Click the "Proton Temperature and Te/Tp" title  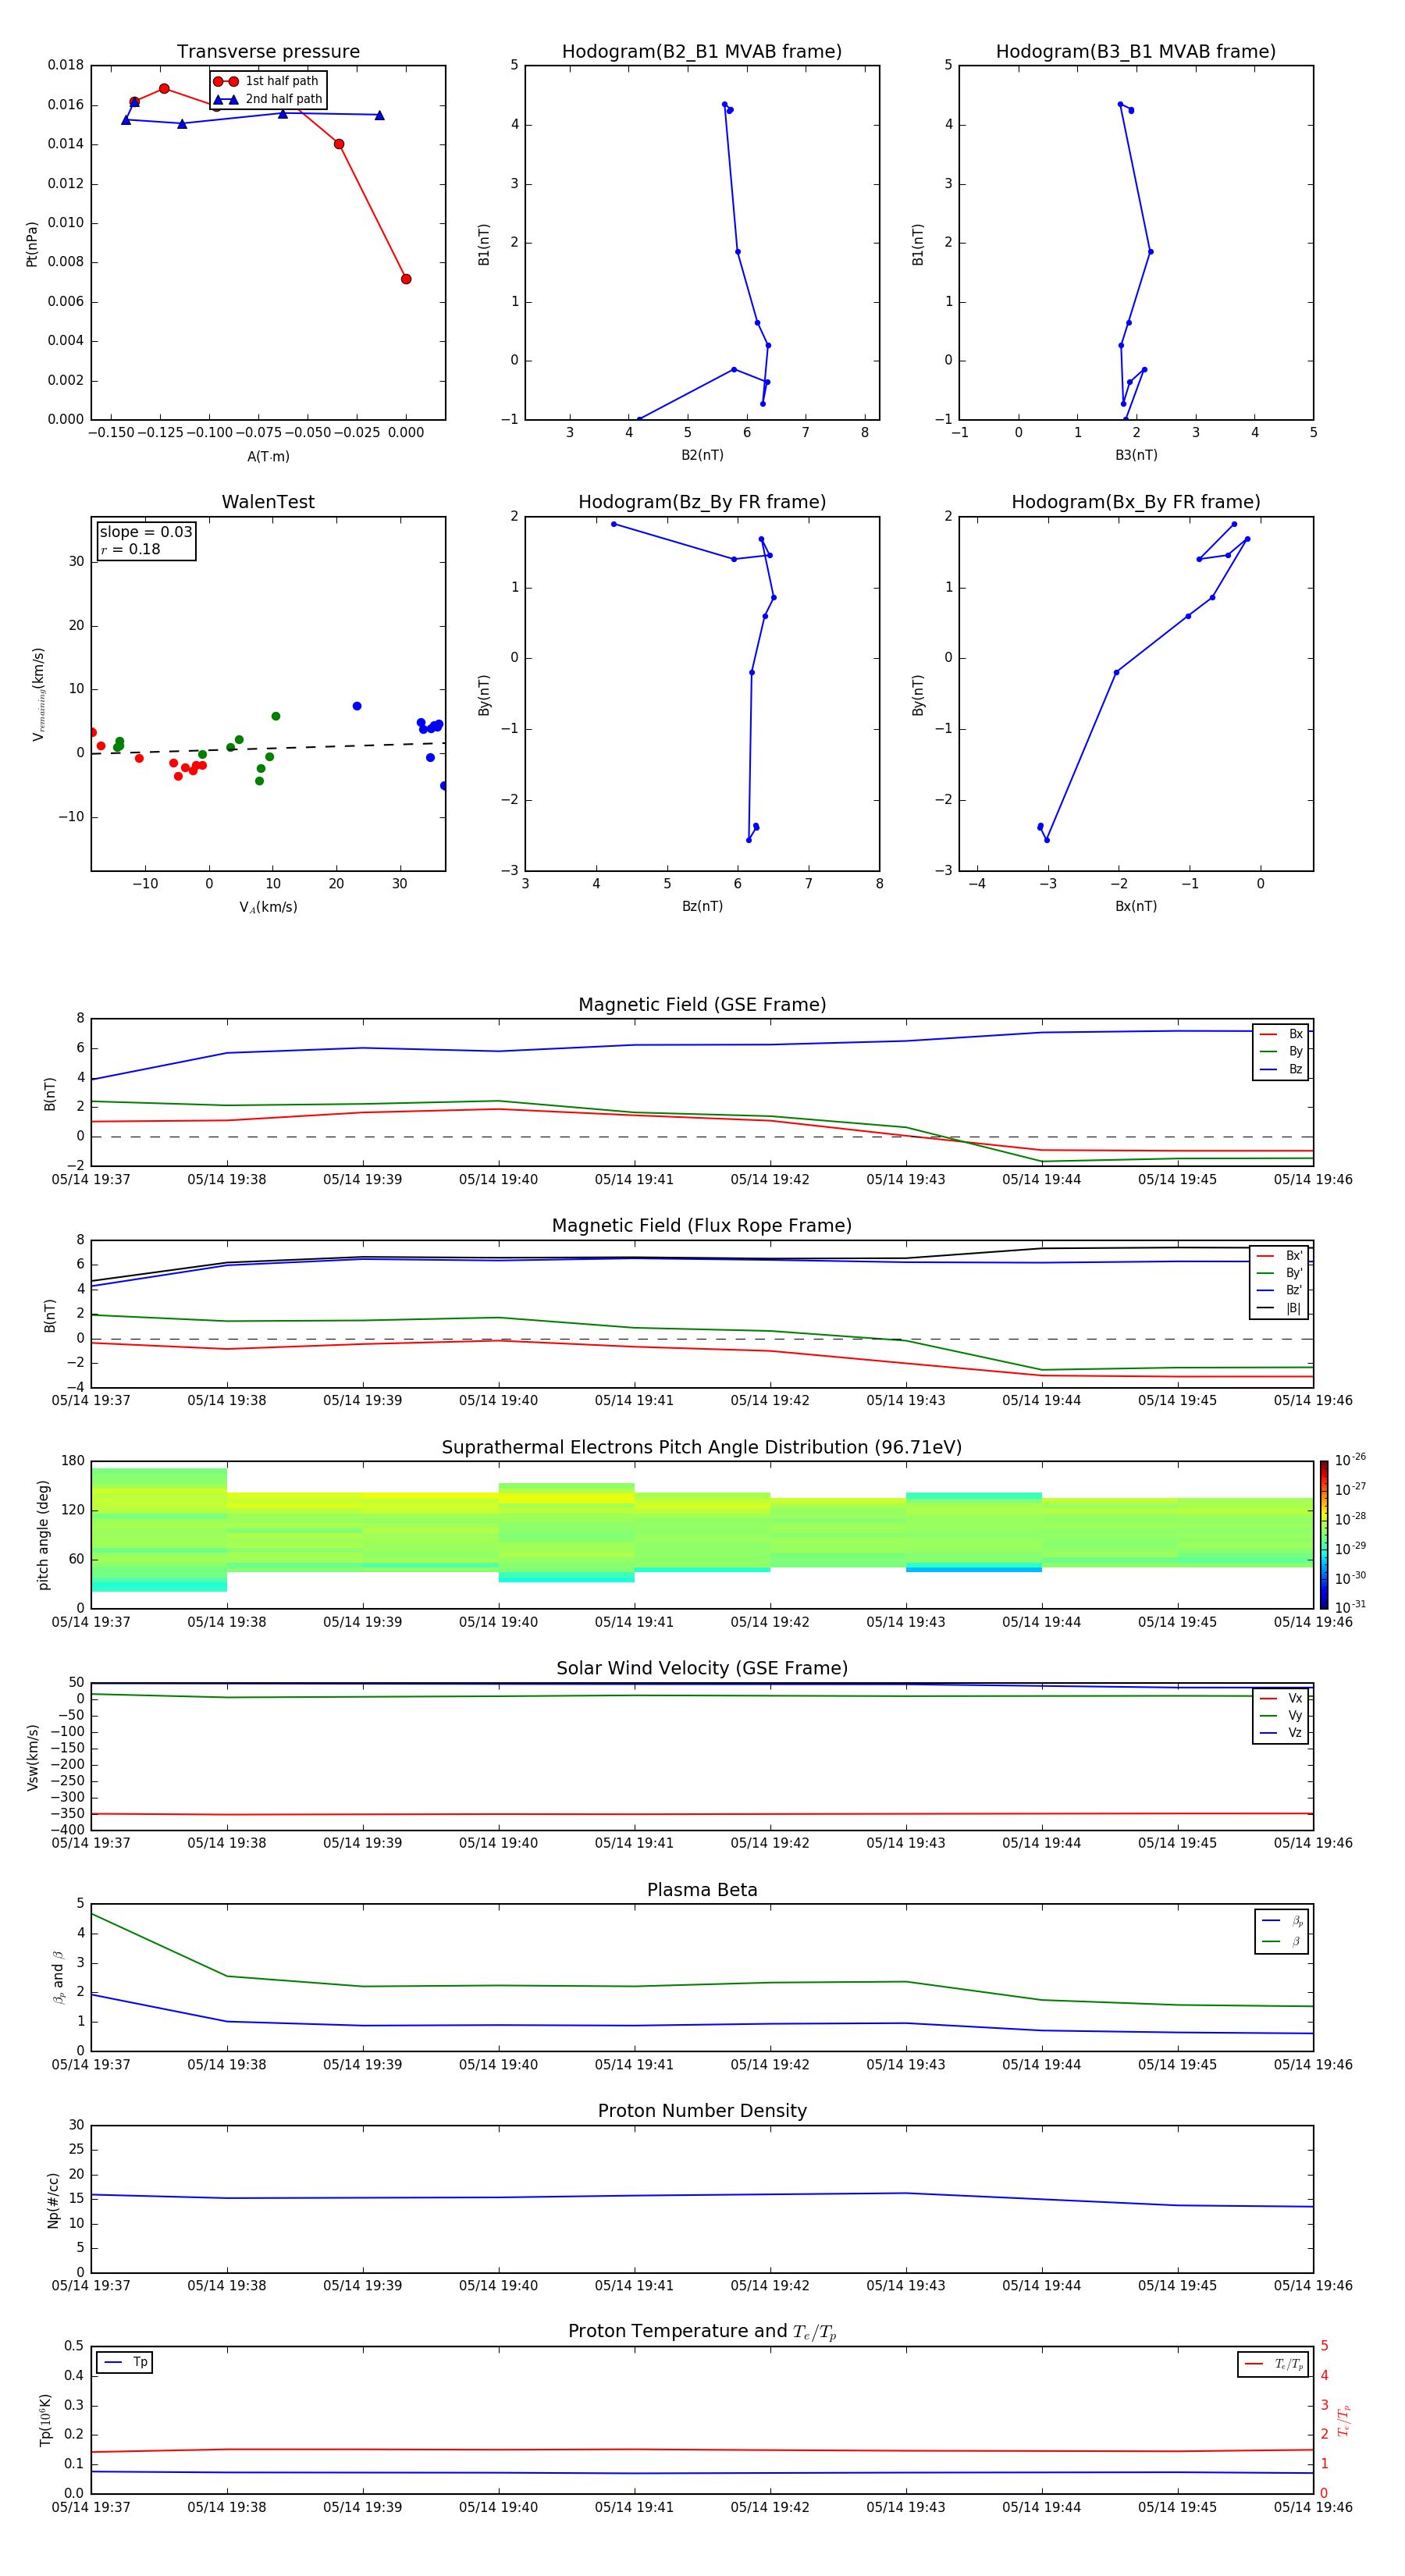point(702,2332)
